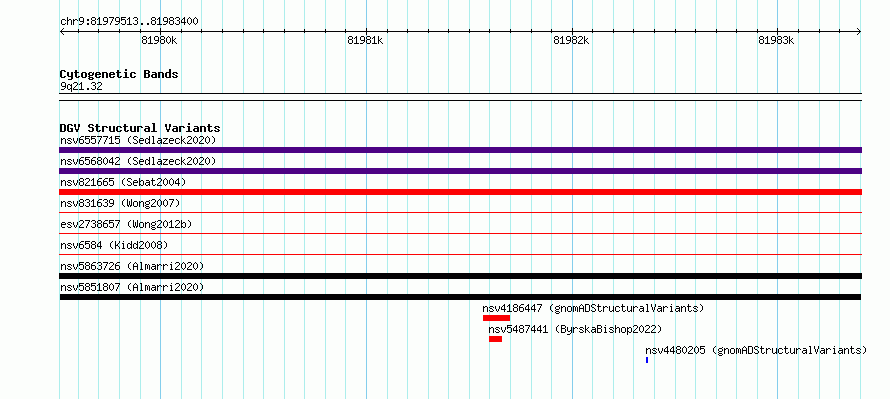Viewport: 890px width, 399px height.
Task: Click the small red bar of nsv5487441
Action: pos(496,339)
